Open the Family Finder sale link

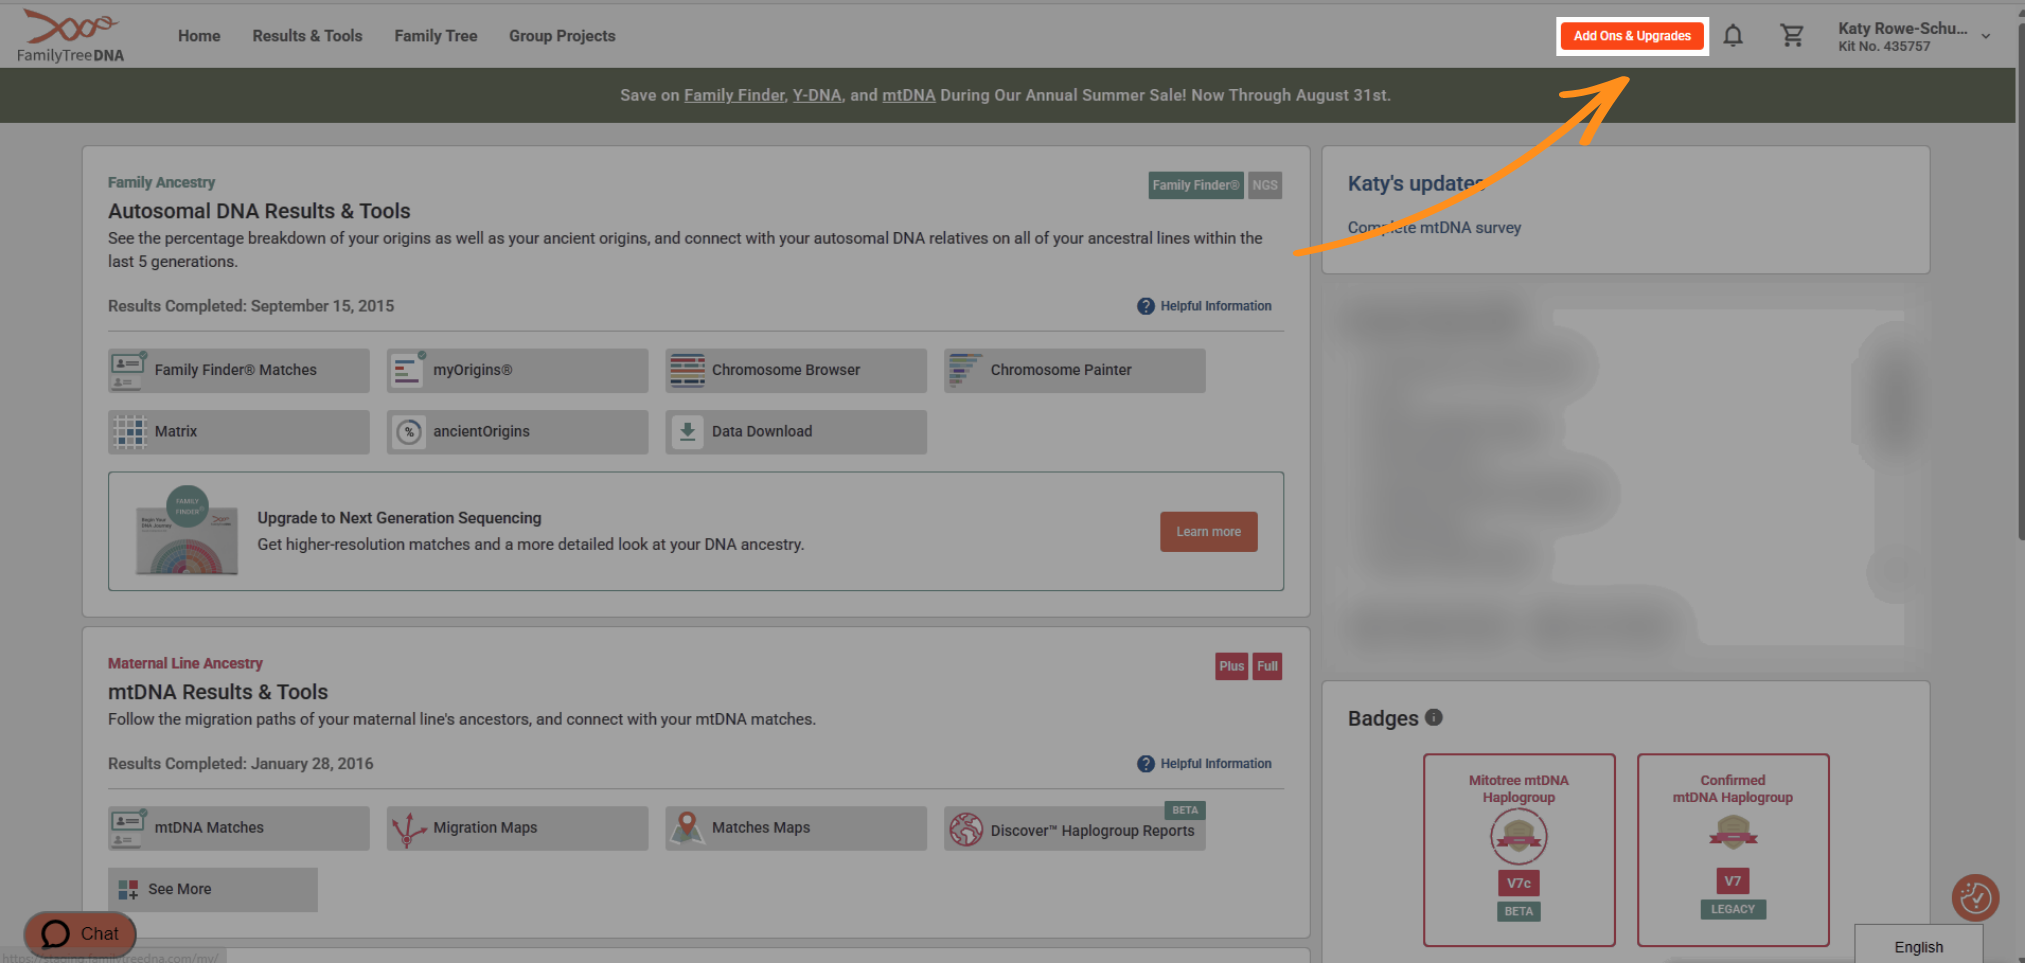point(734,95)
